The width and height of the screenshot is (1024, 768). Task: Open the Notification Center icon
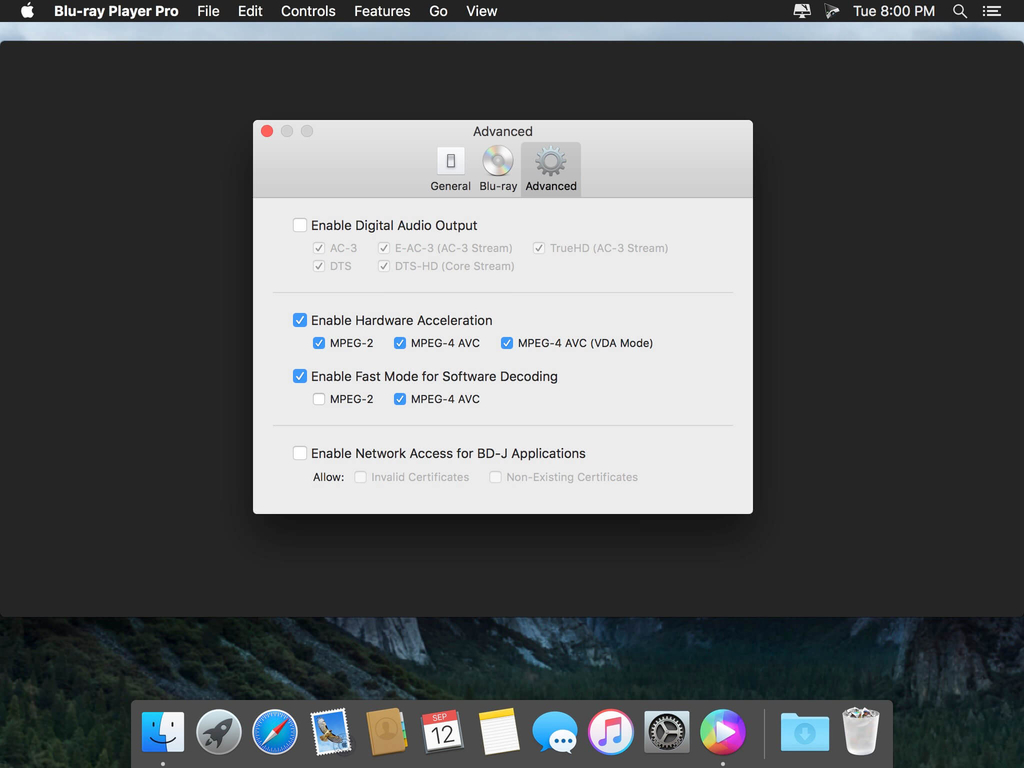pos(991,11)
